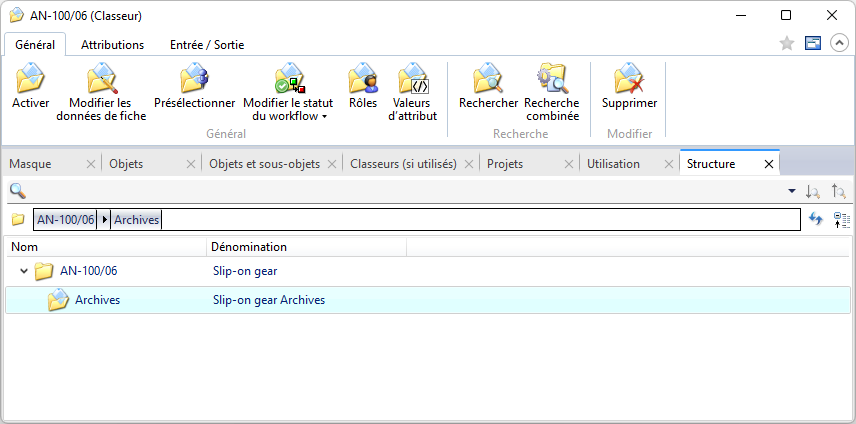Click the Présélectionner icon
The image size is (856, 424).
click(194, 78)
